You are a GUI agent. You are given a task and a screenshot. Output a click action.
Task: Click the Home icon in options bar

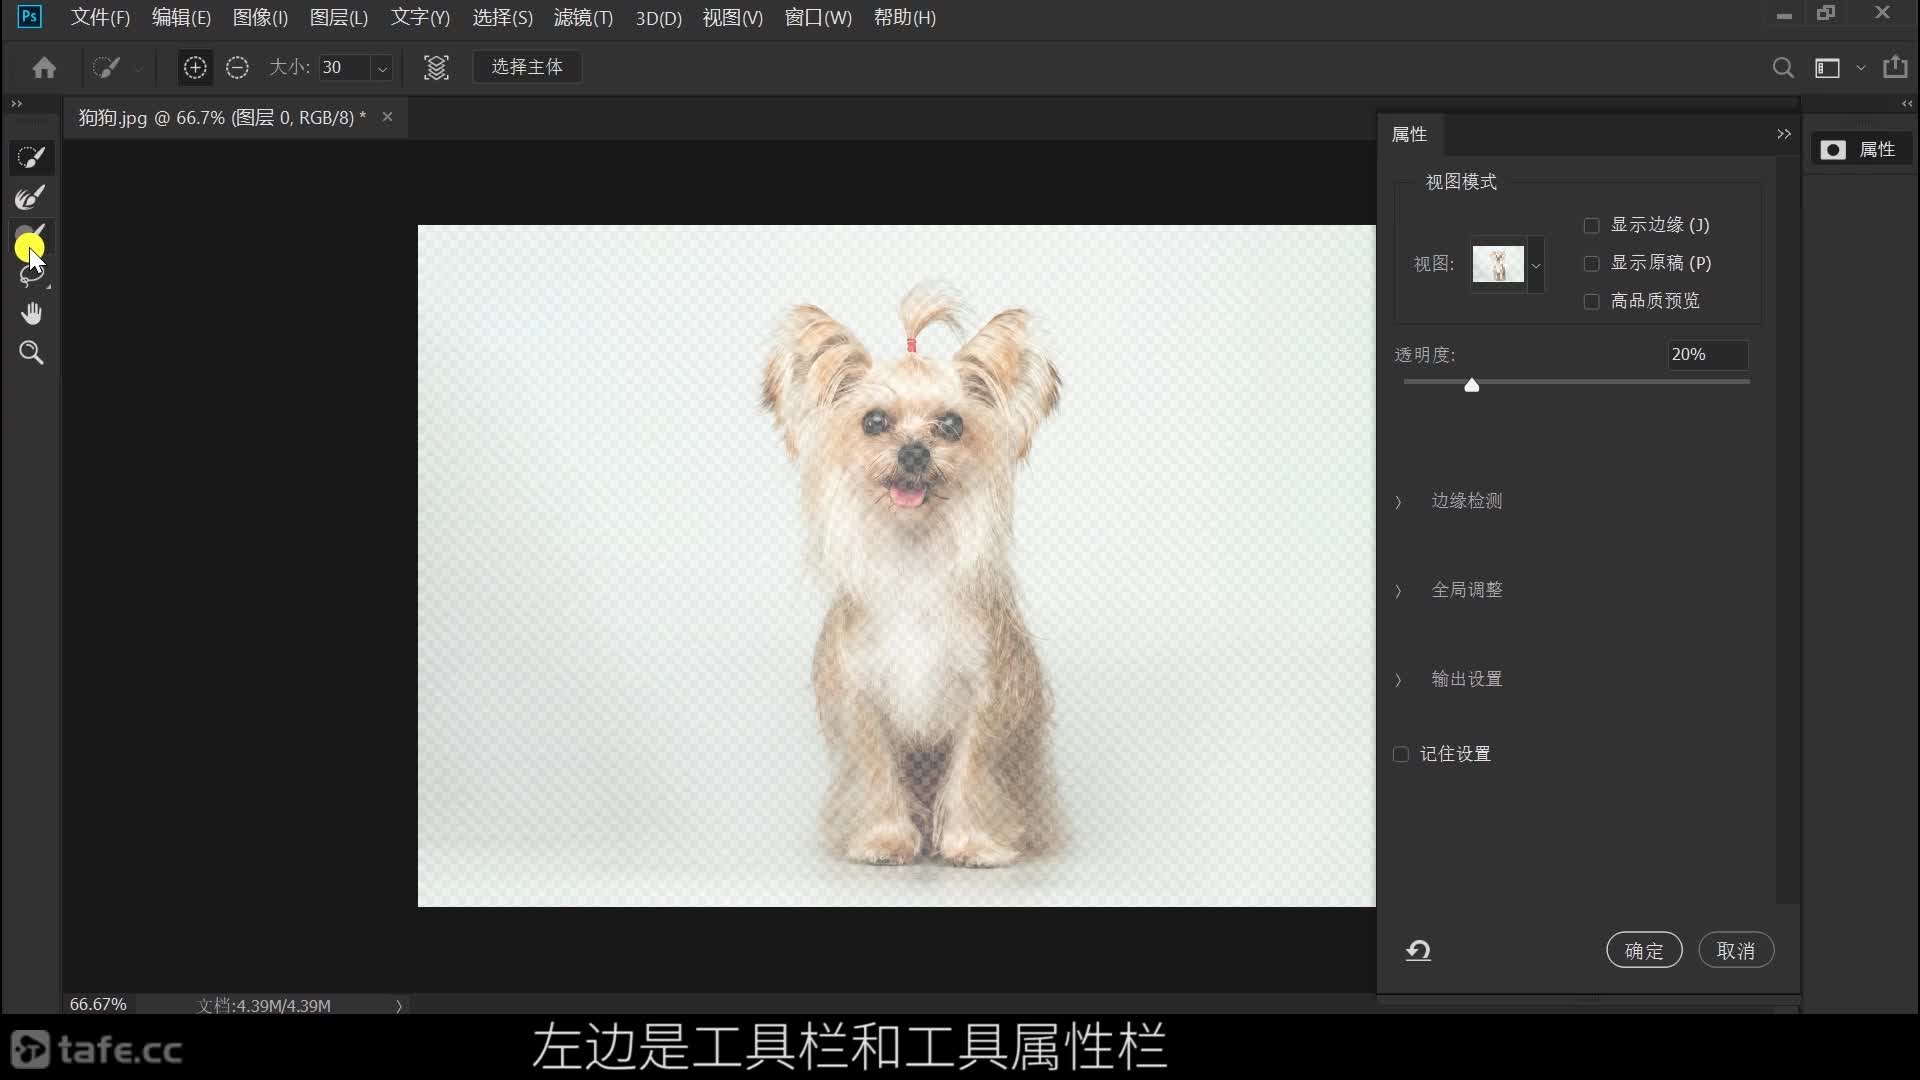pos(44,67)
